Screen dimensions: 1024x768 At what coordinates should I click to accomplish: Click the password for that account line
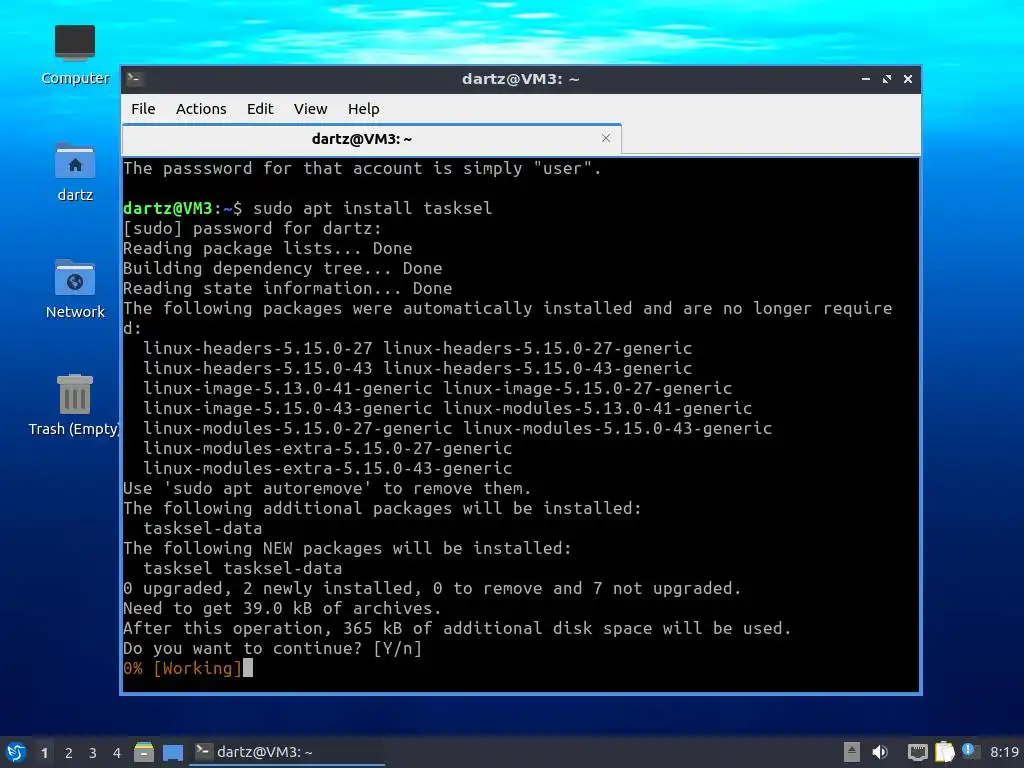(362, 168)
